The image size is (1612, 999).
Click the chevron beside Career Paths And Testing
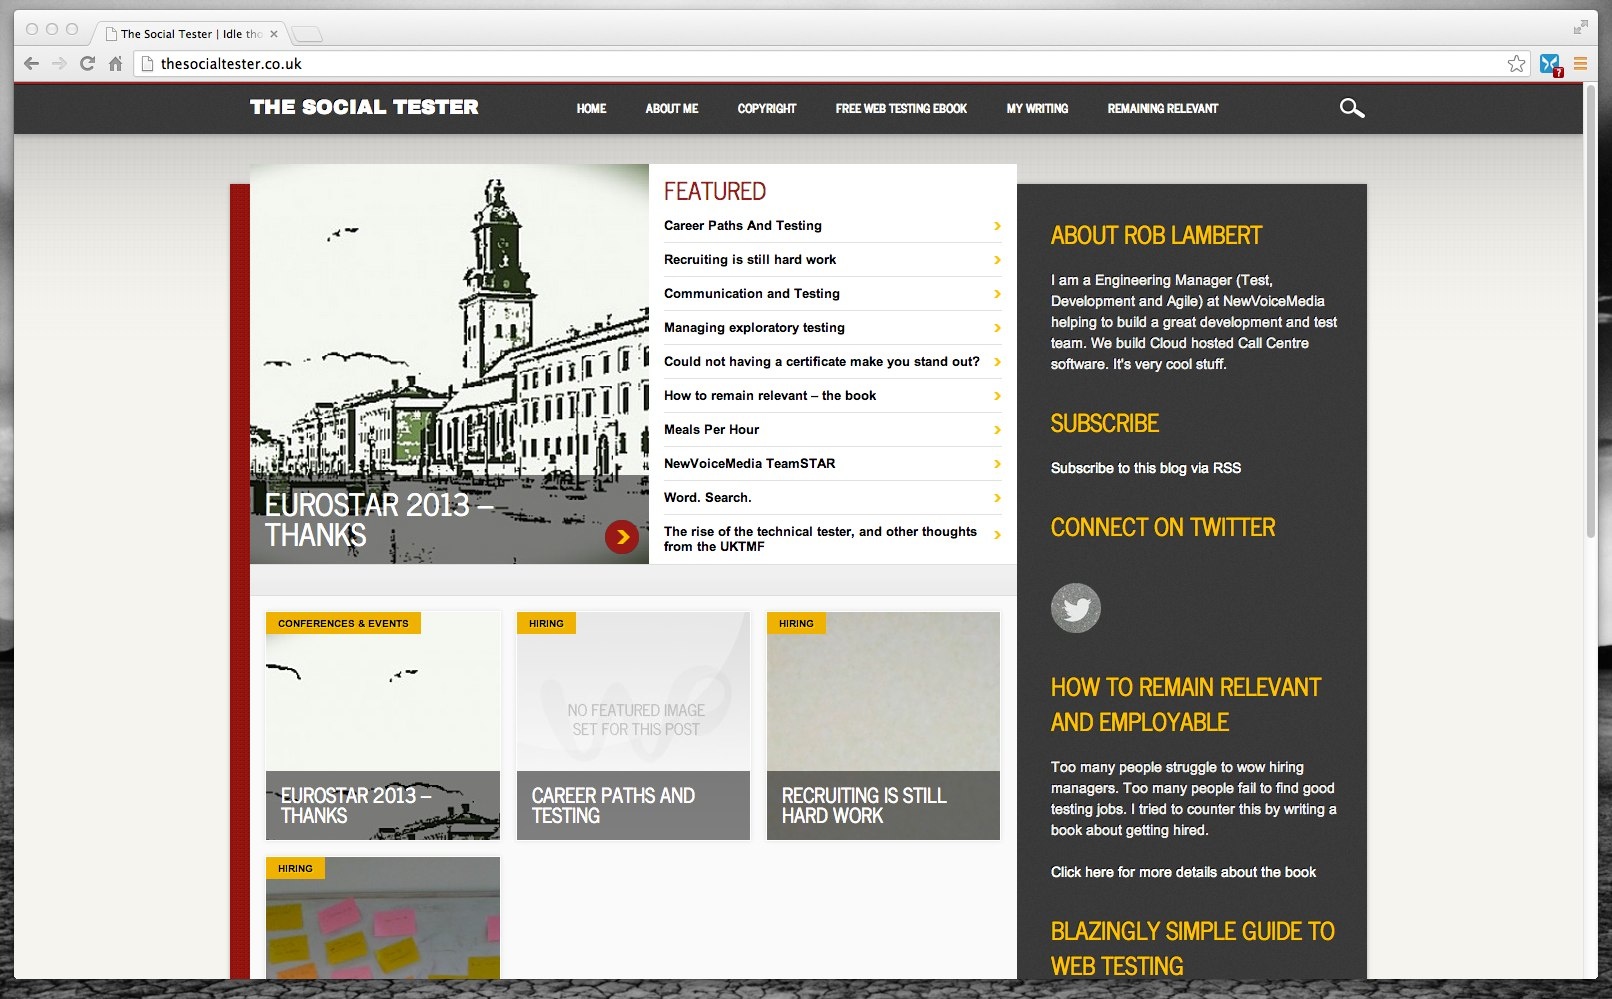pyautogui.click(x=997, y=226)
